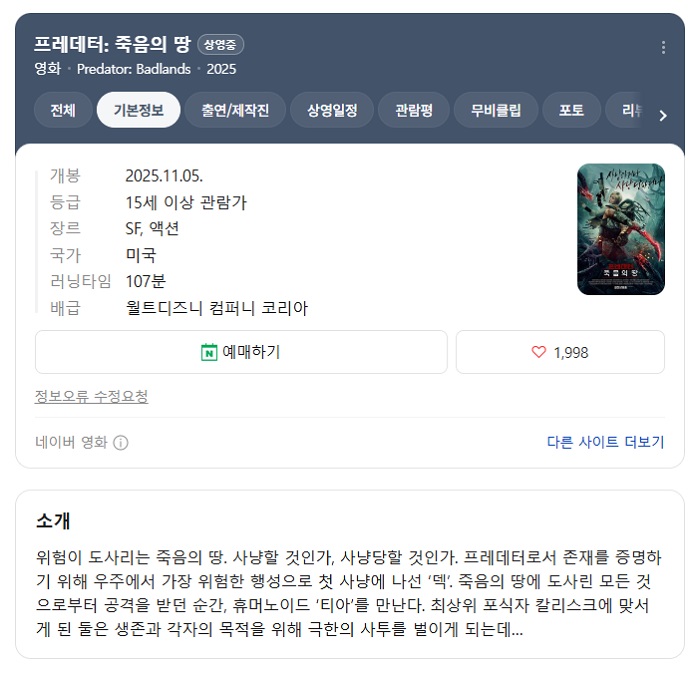Screen dimensions: 700x677
Task: Select the 기본정보 tab
Action: [138, 110]
